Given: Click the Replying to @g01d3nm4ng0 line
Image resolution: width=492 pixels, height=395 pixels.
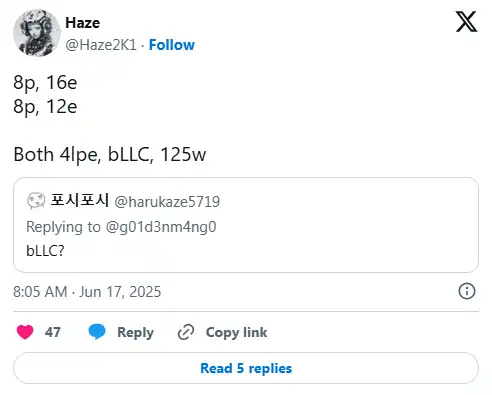Looking at the screenshot, I should pyautogui.click(x=121, y=227).
